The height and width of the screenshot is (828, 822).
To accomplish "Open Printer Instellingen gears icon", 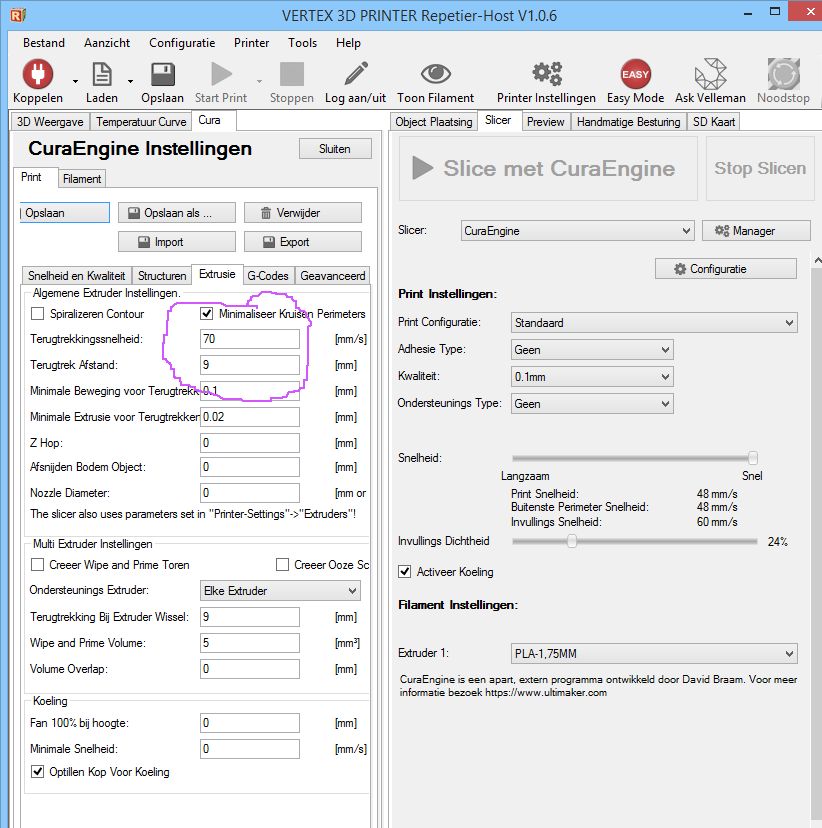I will pyautogui.click(x=546, y=75).
